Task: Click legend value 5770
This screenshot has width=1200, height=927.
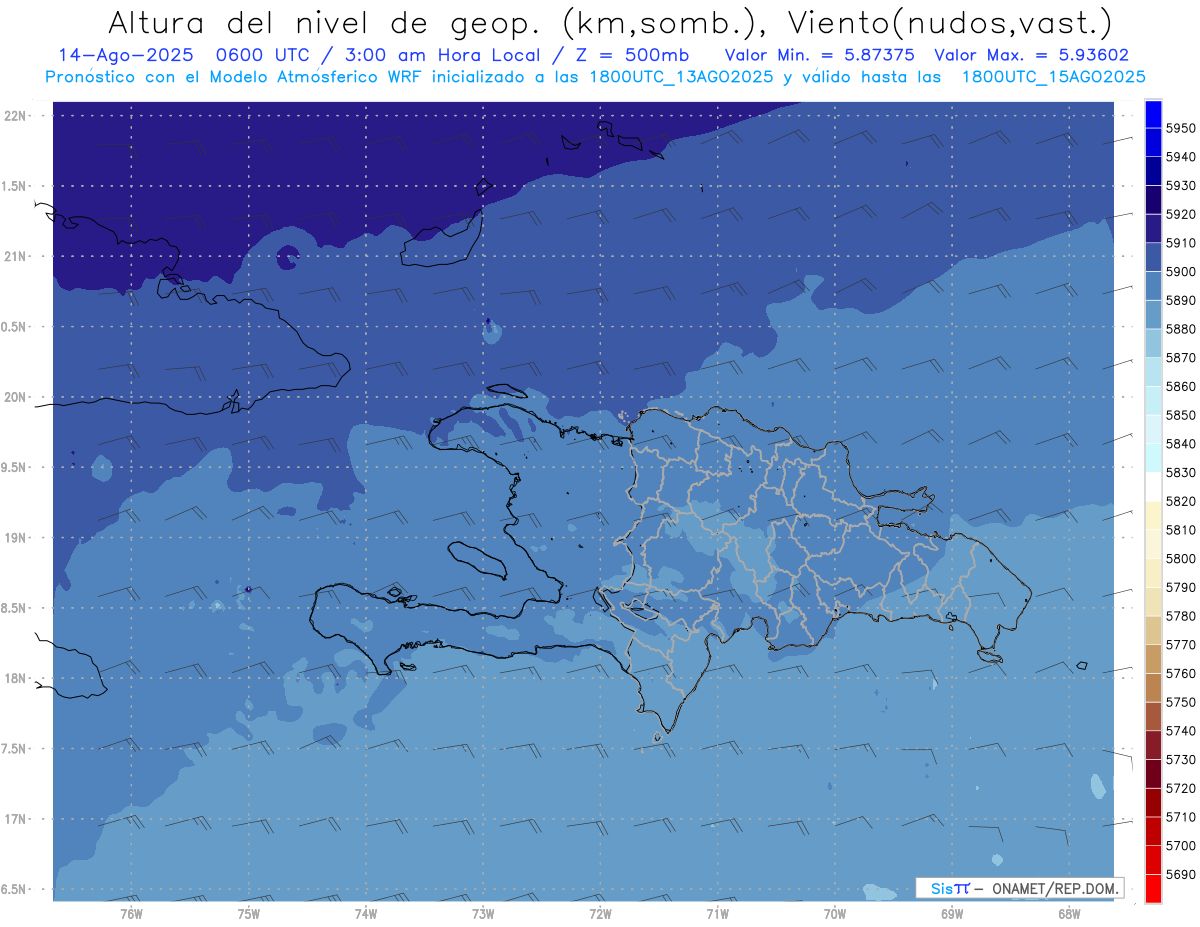Action: [x=1180, y=645]
